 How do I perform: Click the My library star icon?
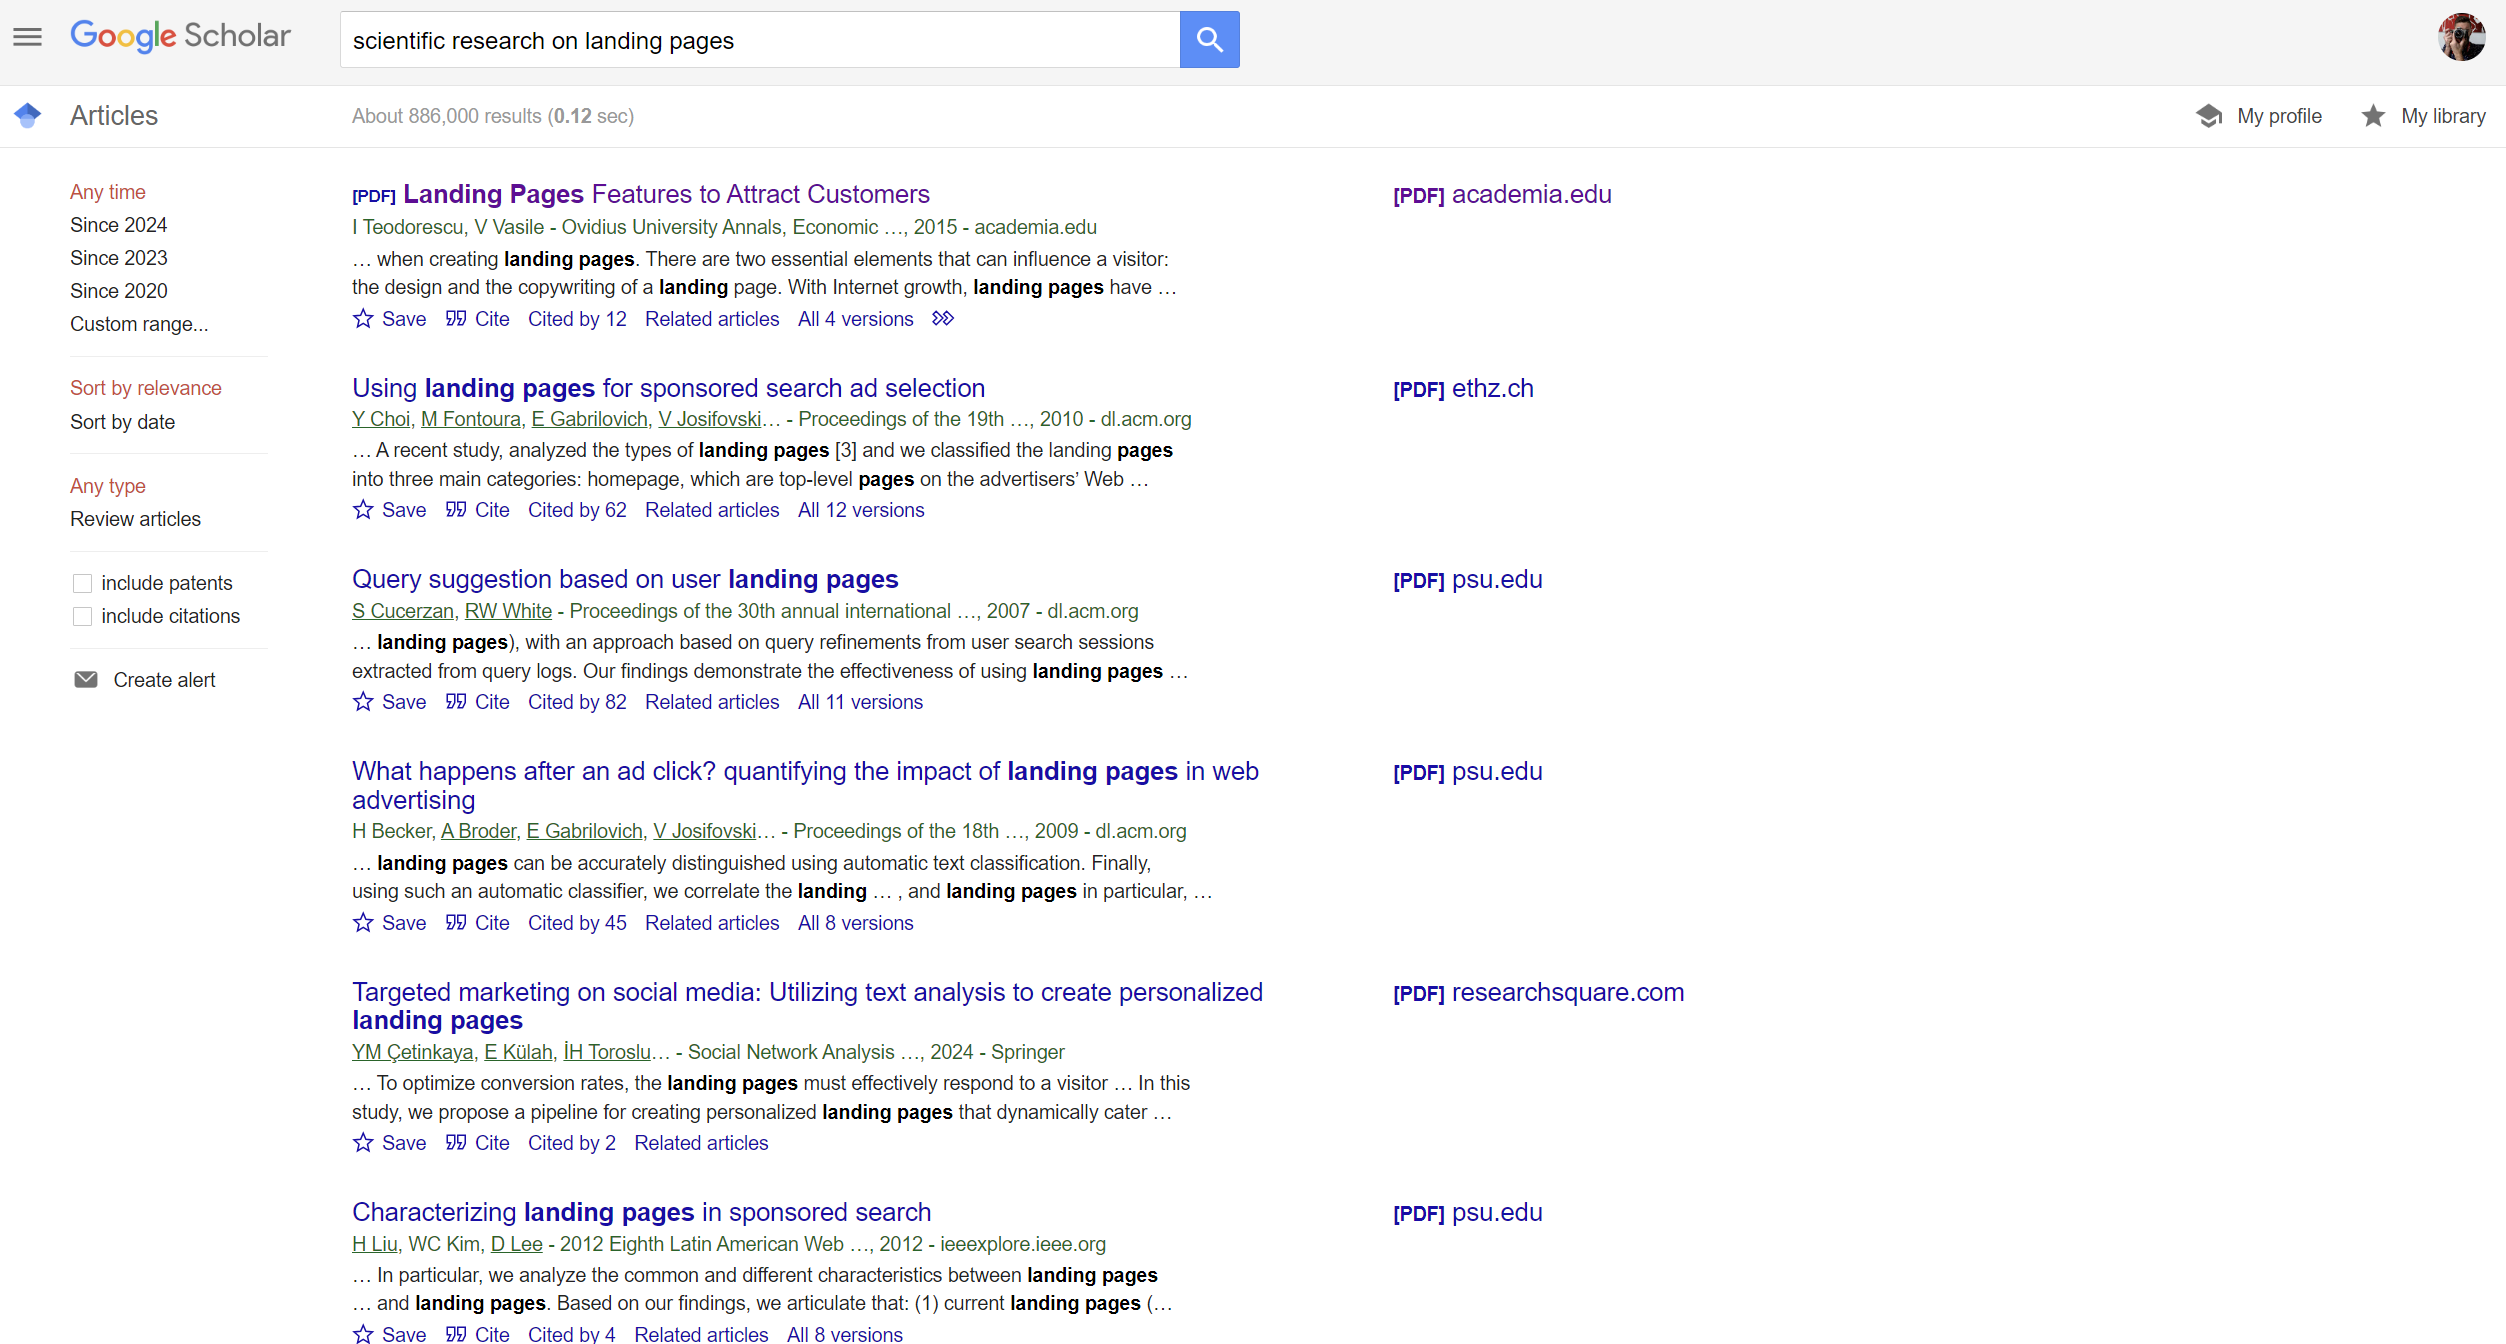tap(2373, 116)
